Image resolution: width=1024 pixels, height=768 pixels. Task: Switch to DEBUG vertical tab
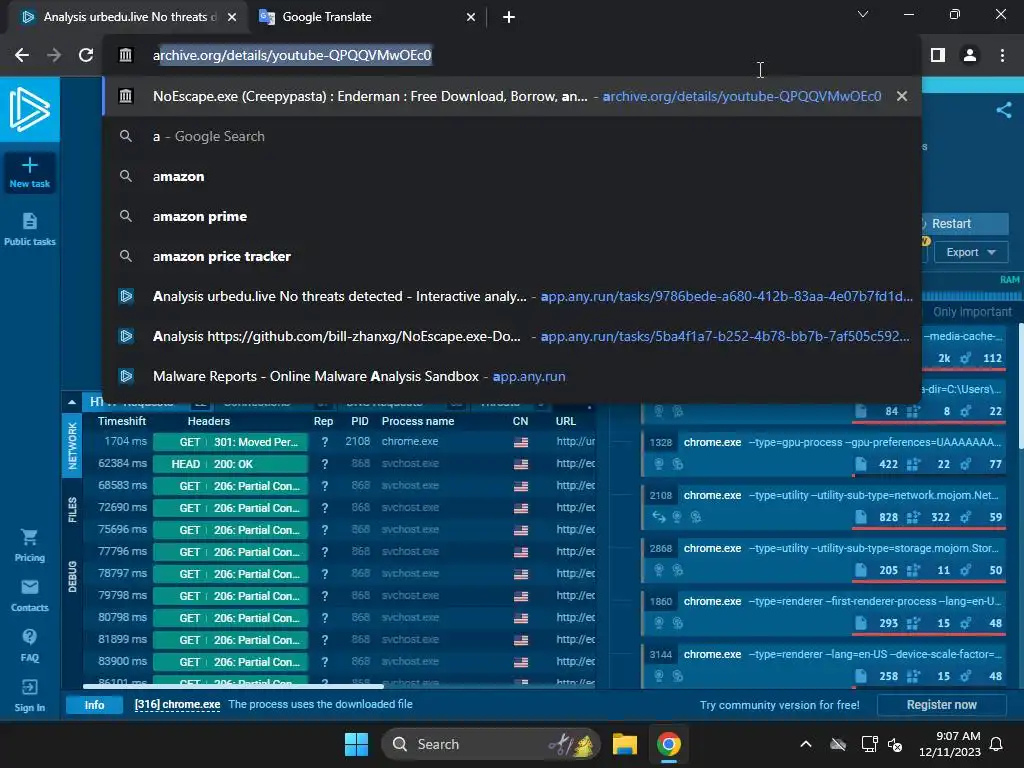[72, 576]
